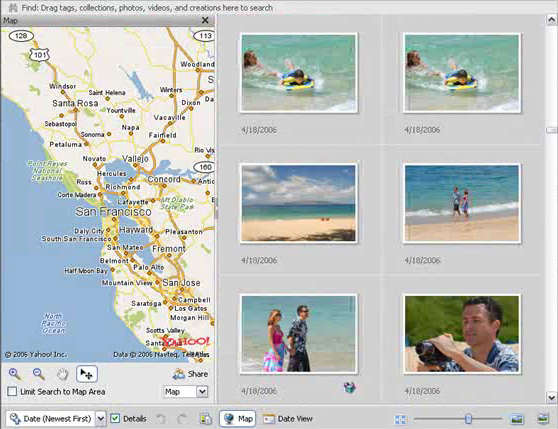Click the single photo view icon
Image resolution: width=558 pixels, height=429 pixels.
pos(517,419)
